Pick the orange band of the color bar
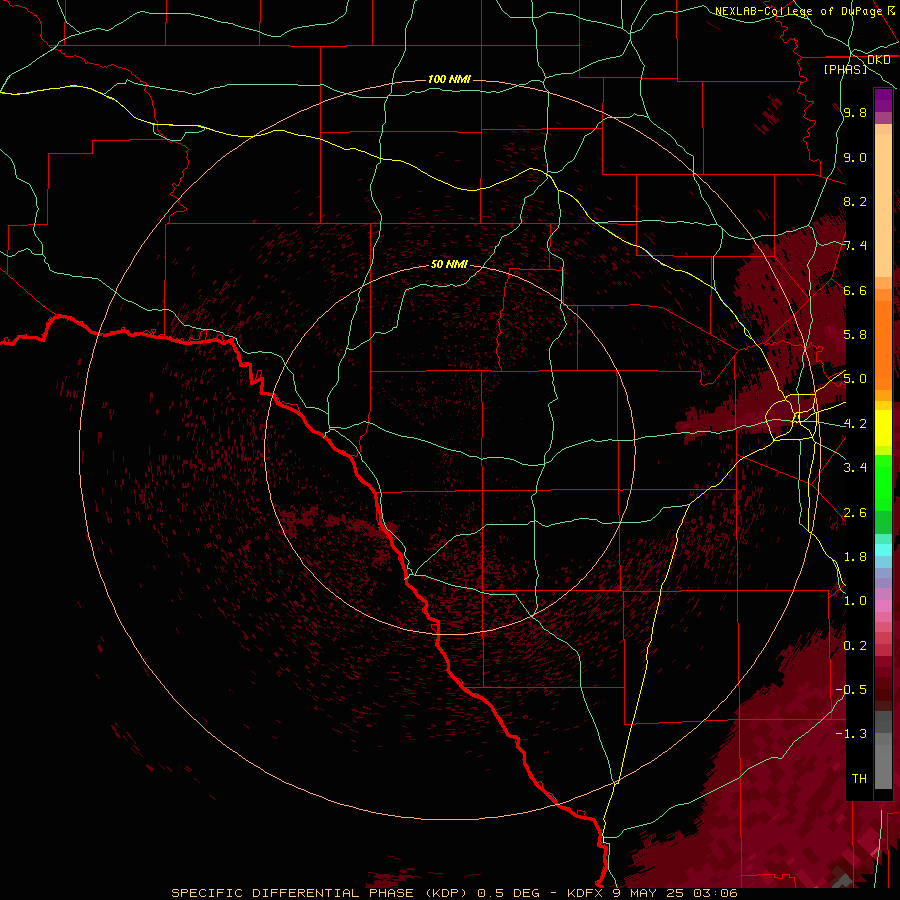 [x=883, y=344]
